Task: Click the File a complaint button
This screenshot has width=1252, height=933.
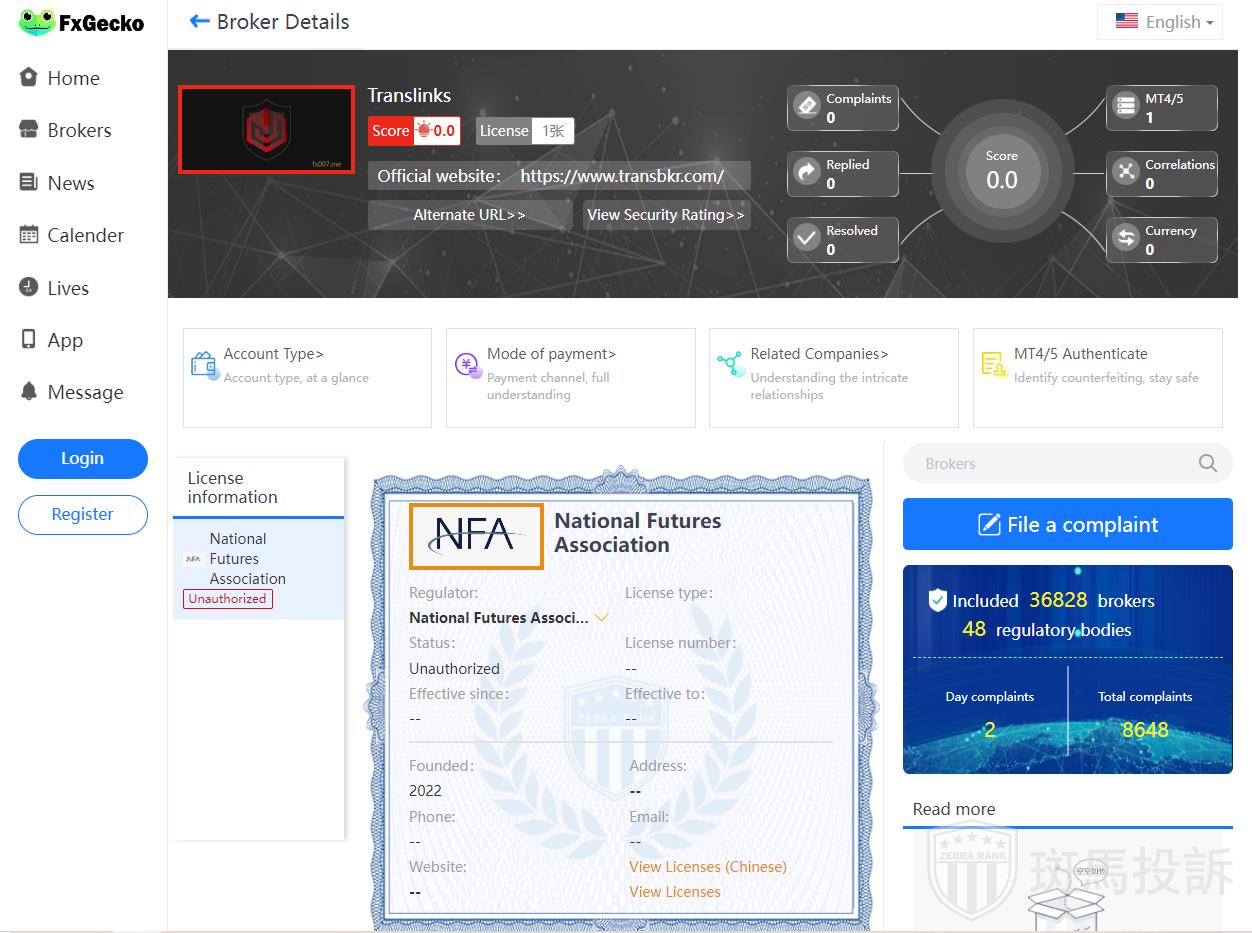Action: (x=1067, y=524)
